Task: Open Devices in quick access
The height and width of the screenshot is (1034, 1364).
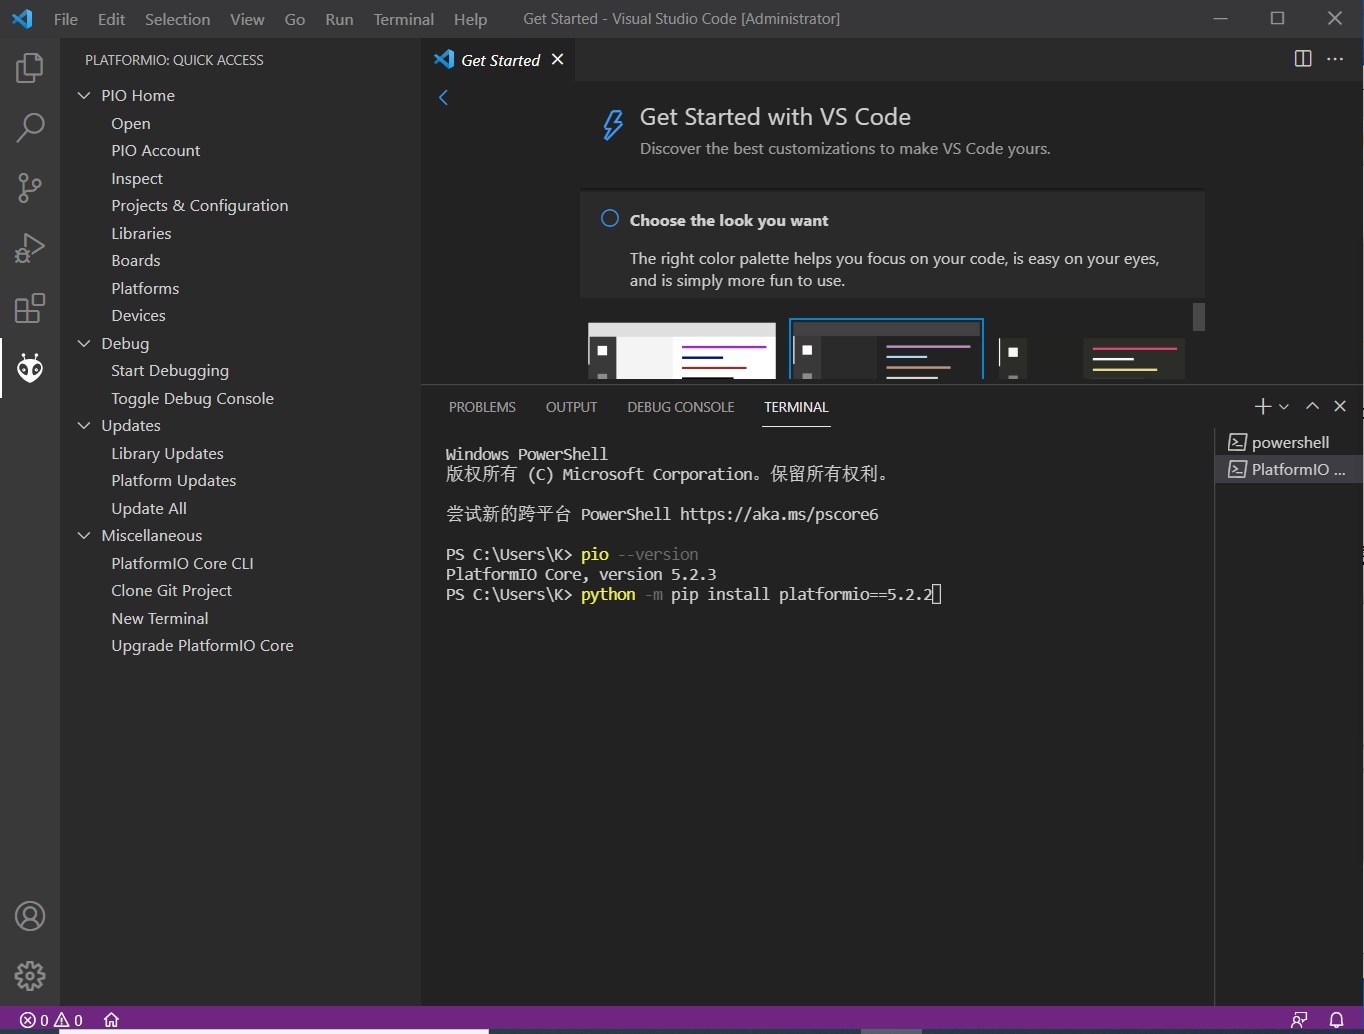Action: [138, 315]
